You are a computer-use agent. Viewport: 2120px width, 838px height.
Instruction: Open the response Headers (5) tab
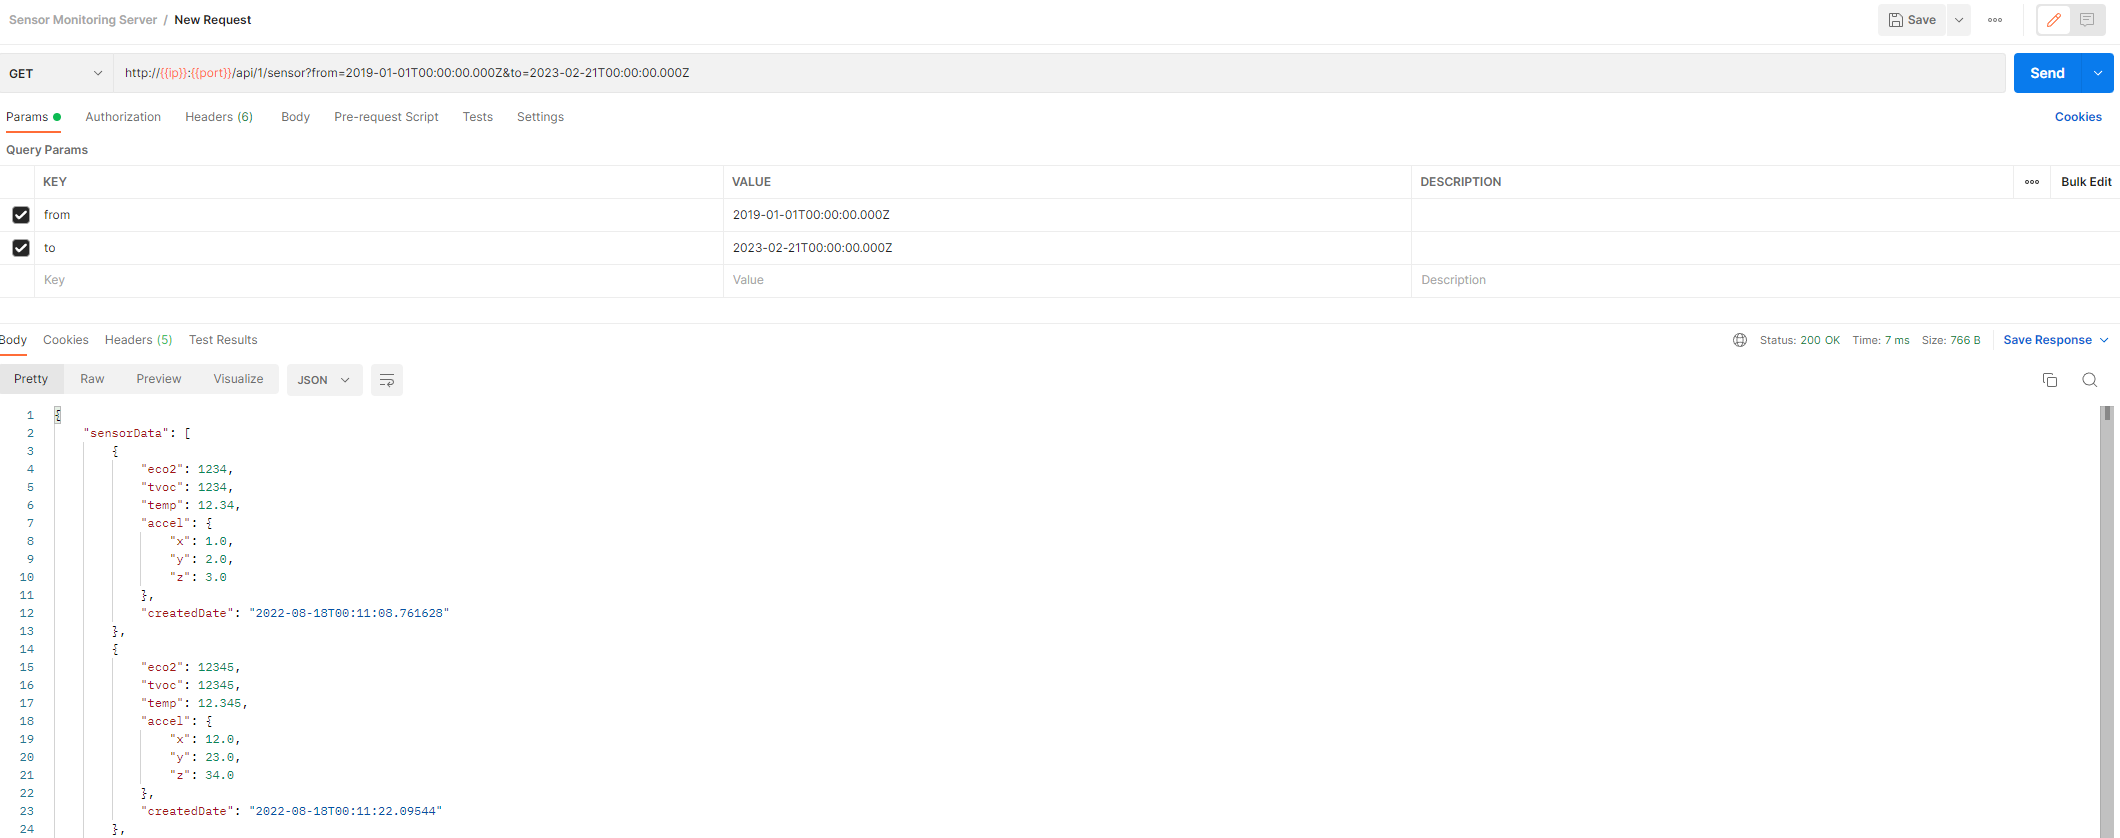pos(138,340)
